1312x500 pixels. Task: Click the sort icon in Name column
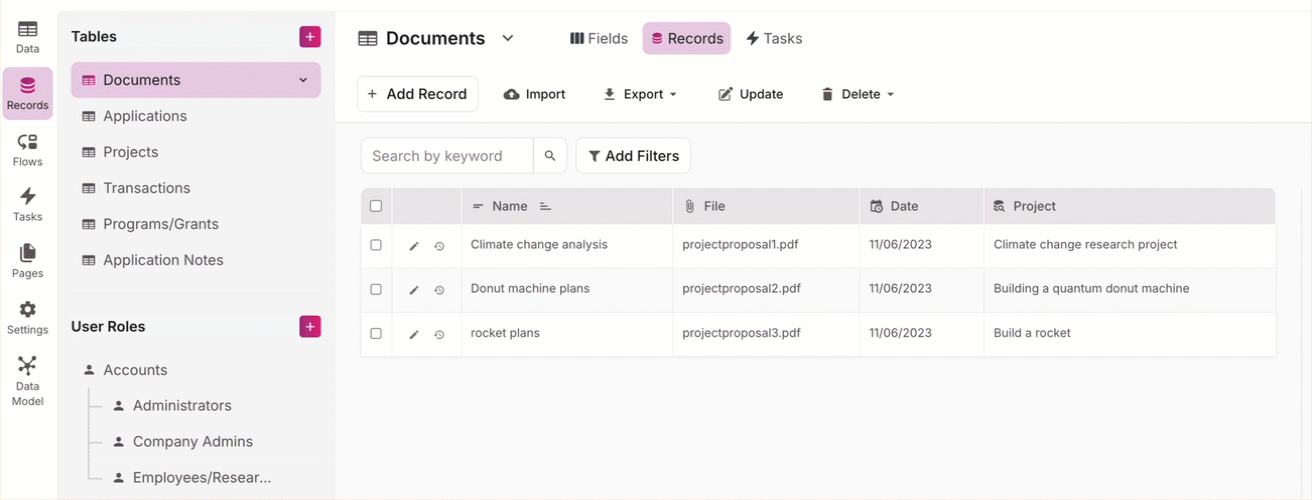point(545,207)
